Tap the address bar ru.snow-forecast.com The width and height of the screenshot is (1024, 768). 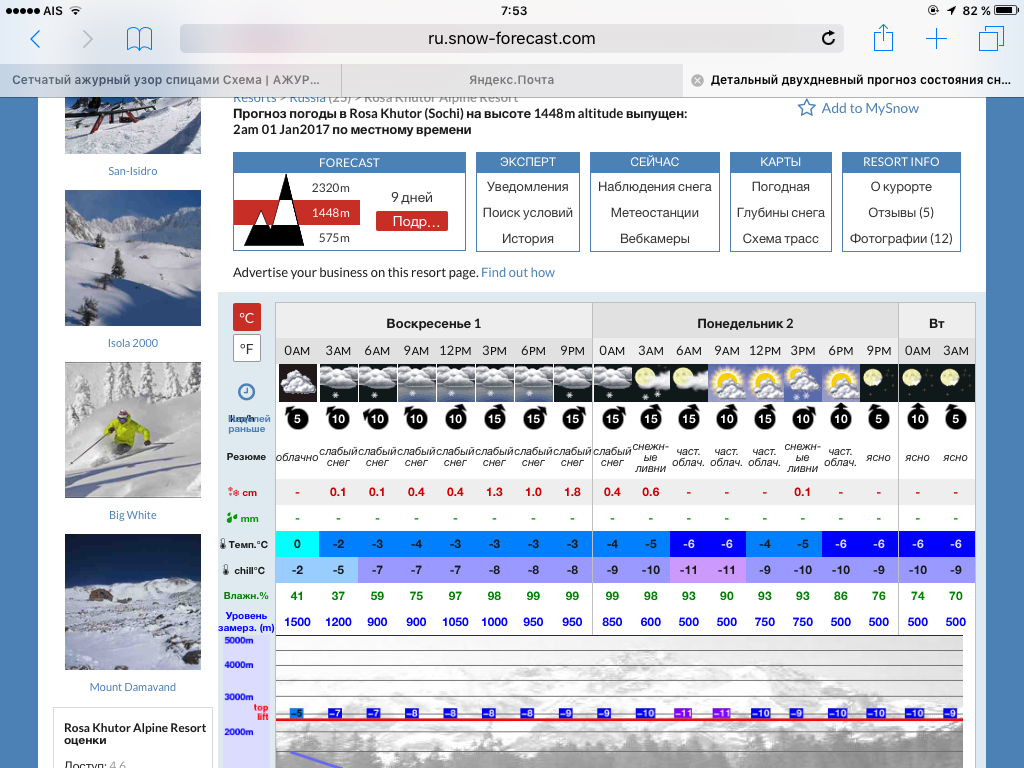click(x=511, y=39)
